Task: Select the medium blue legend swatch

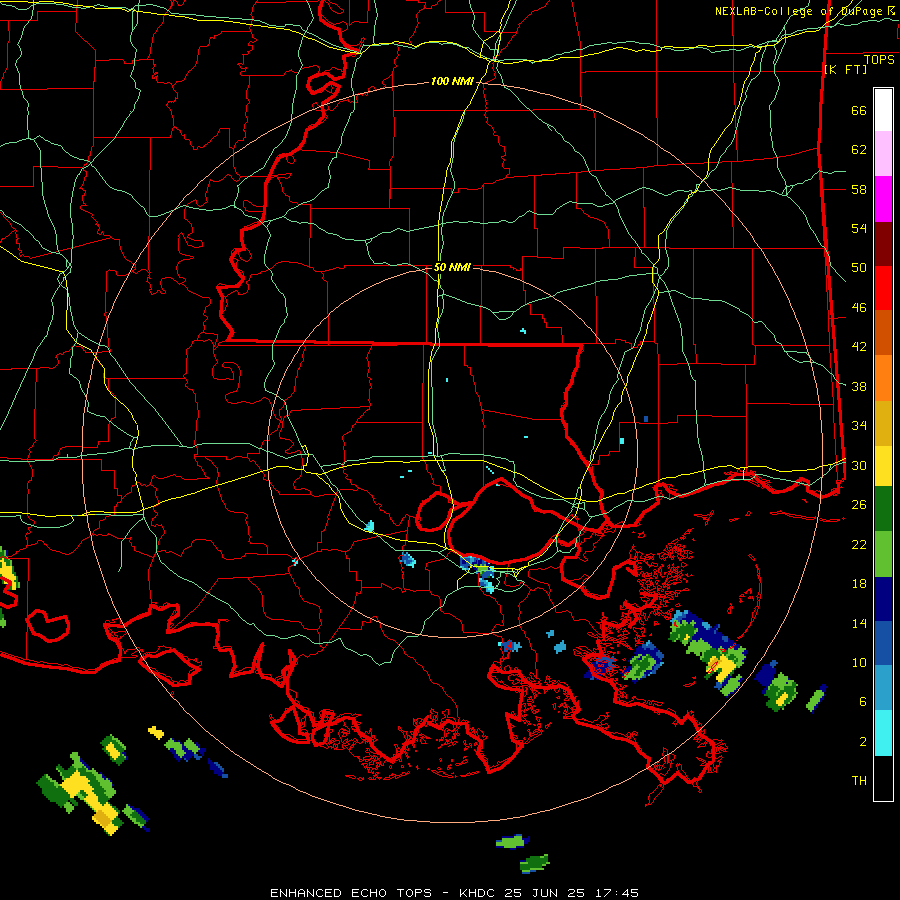Action: coord(883,643)
